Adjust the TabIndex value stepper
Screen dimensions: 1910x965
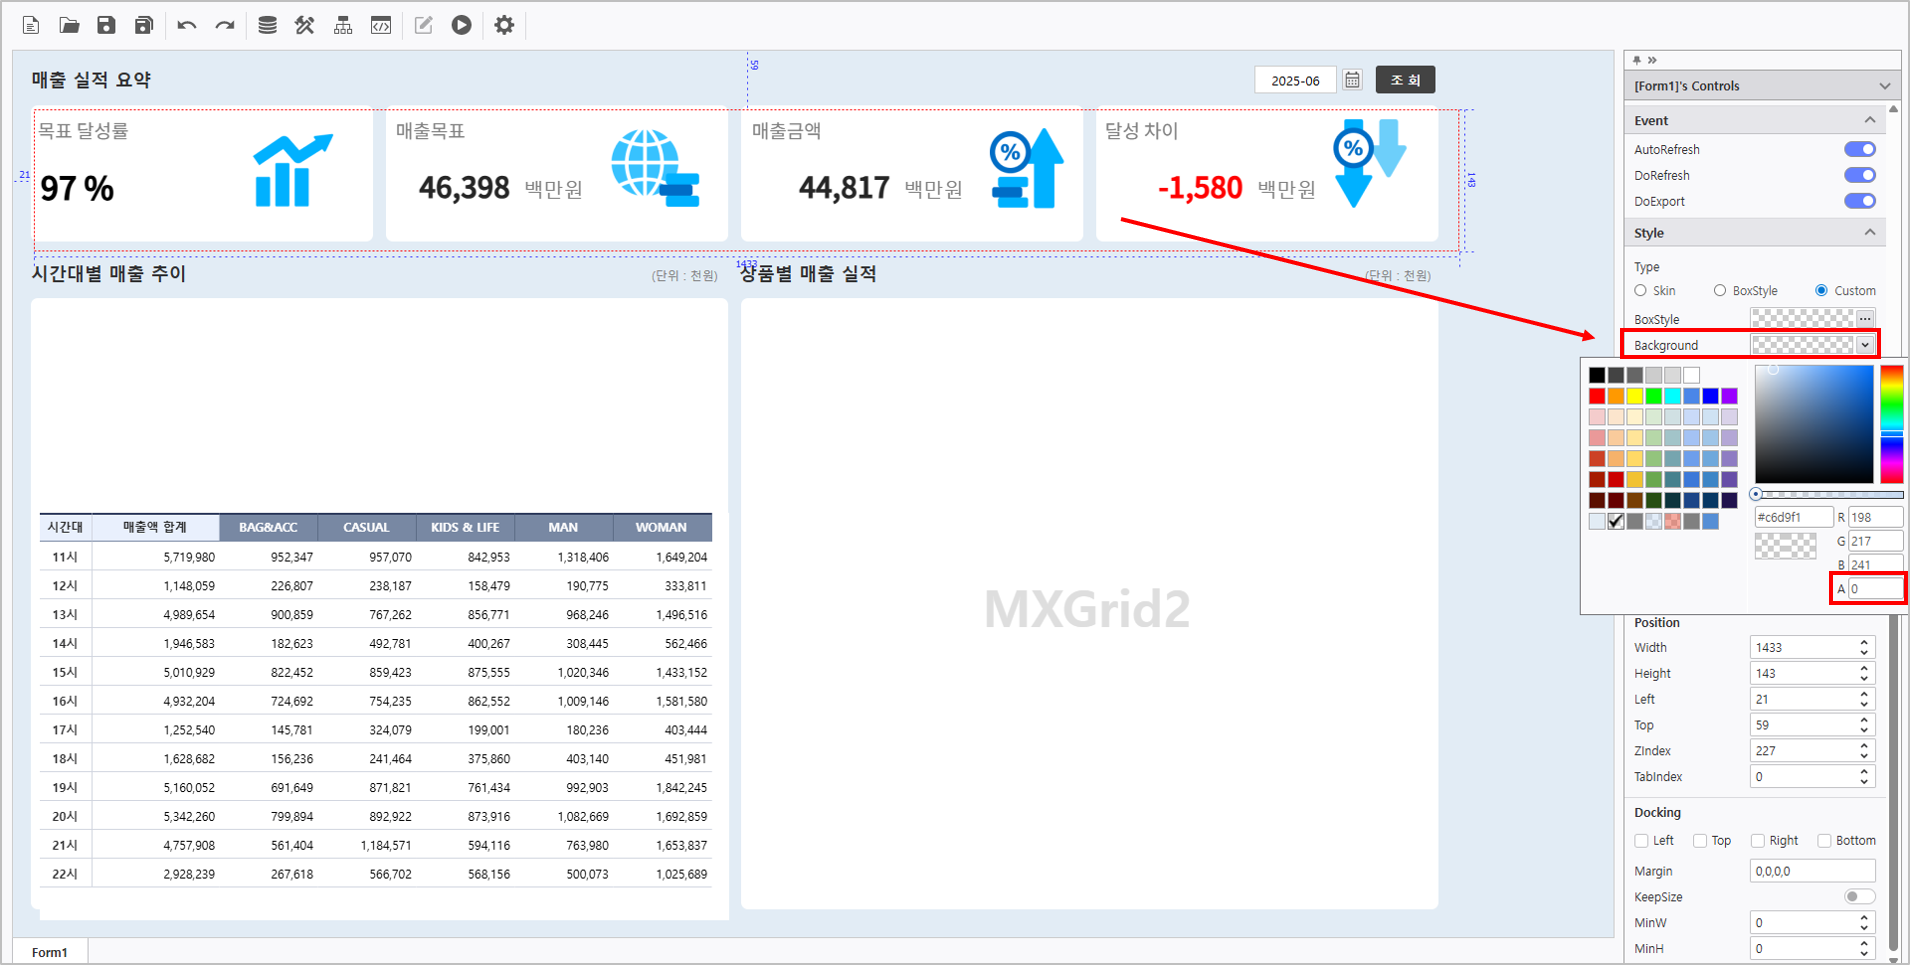point(1864,776)
